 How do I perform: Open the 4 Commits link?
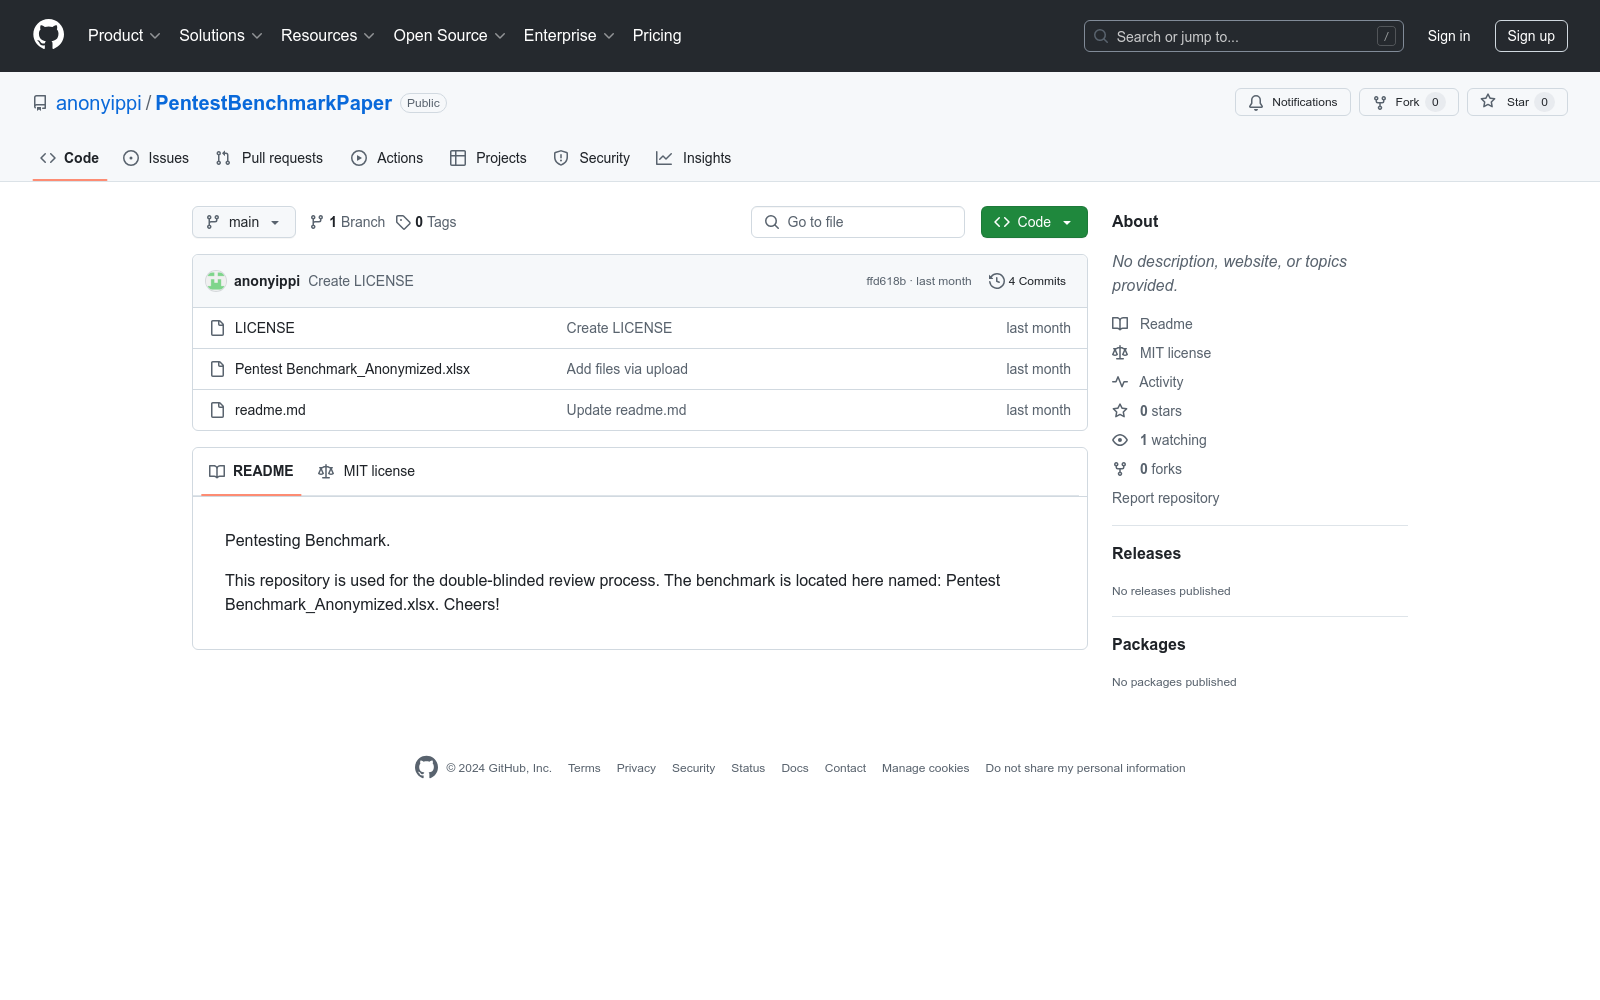point(1028,281)
